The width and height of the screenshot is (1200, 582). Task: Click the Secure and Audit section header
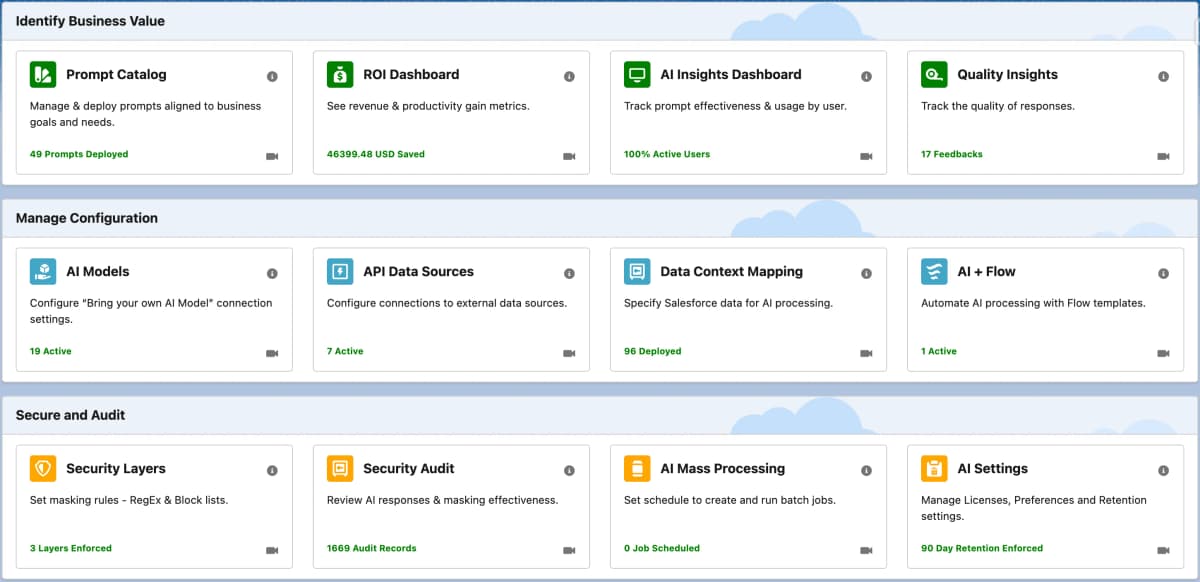tap(70, 415)
